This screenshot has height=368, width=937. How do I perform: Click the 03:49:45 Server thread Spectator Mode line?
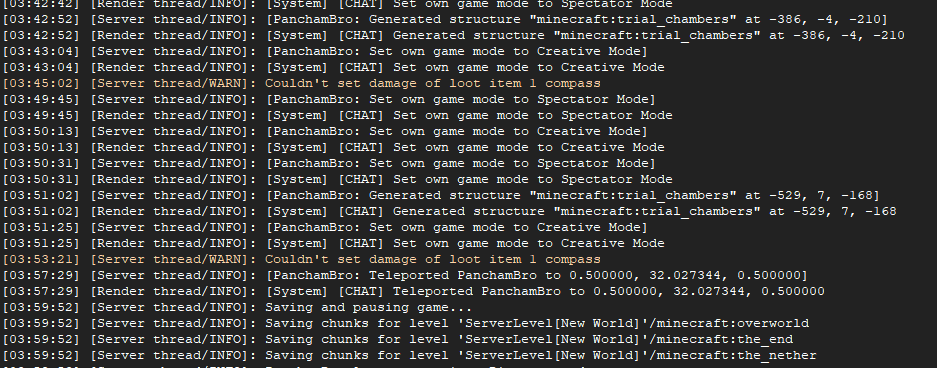(x=329, y=99)
